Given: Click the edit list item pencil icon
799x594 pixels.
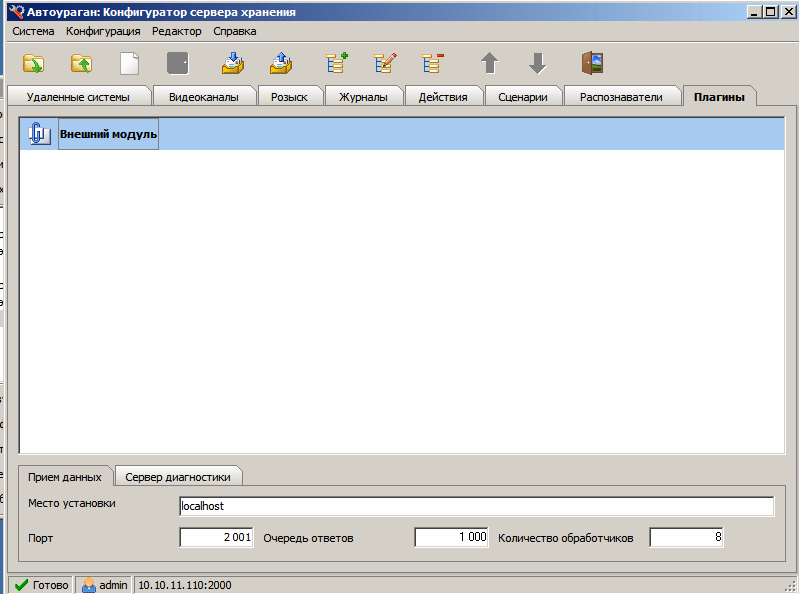Looking at the screenshot, I should [x=385, y=64].
